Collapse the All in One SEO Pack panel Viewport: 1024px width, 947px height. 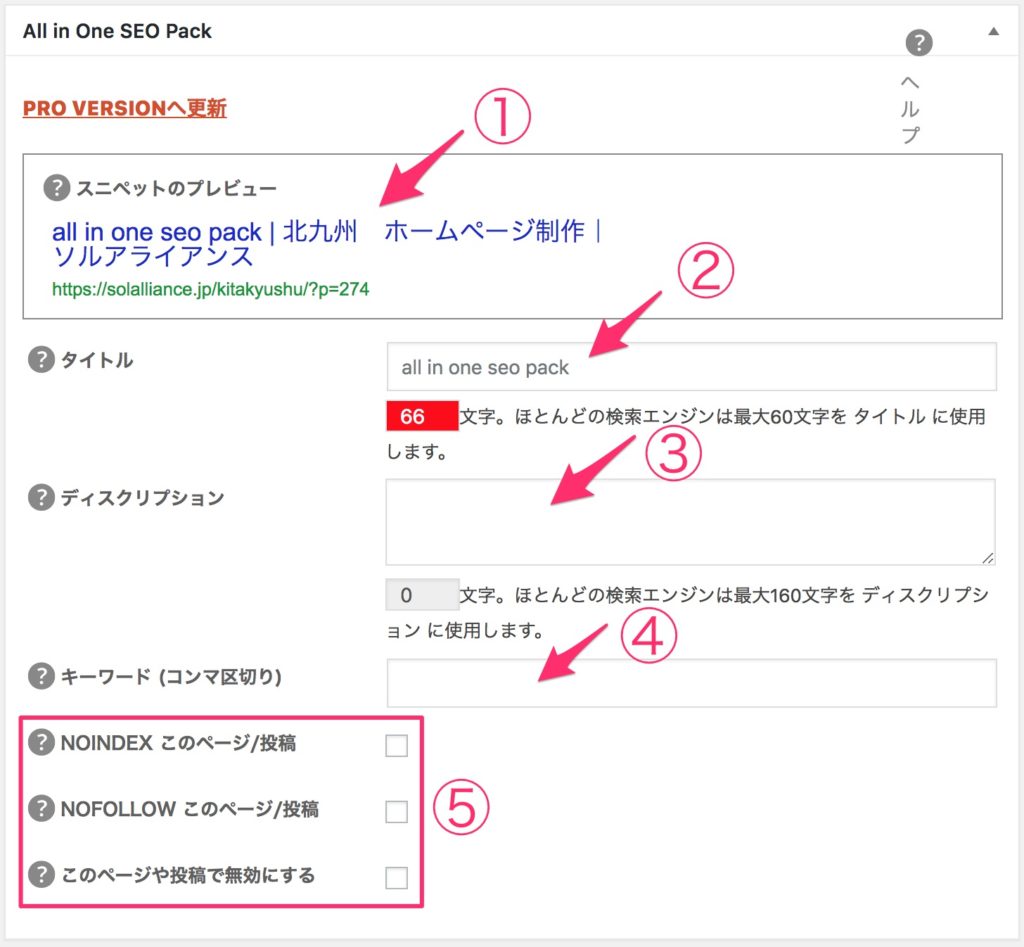tap(993, 31)
